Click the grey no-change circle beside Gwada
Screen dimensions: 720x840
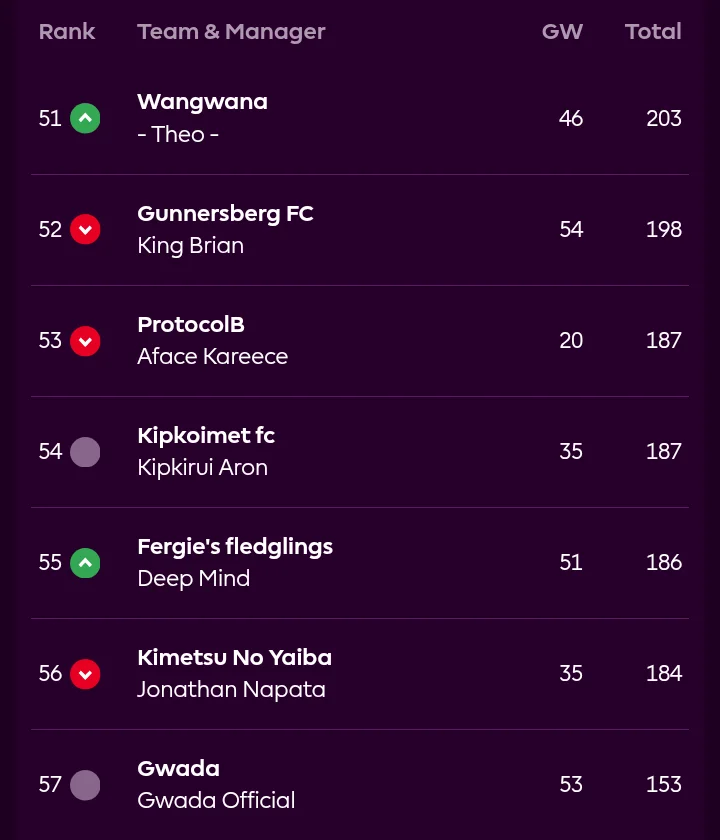point(85,785)
